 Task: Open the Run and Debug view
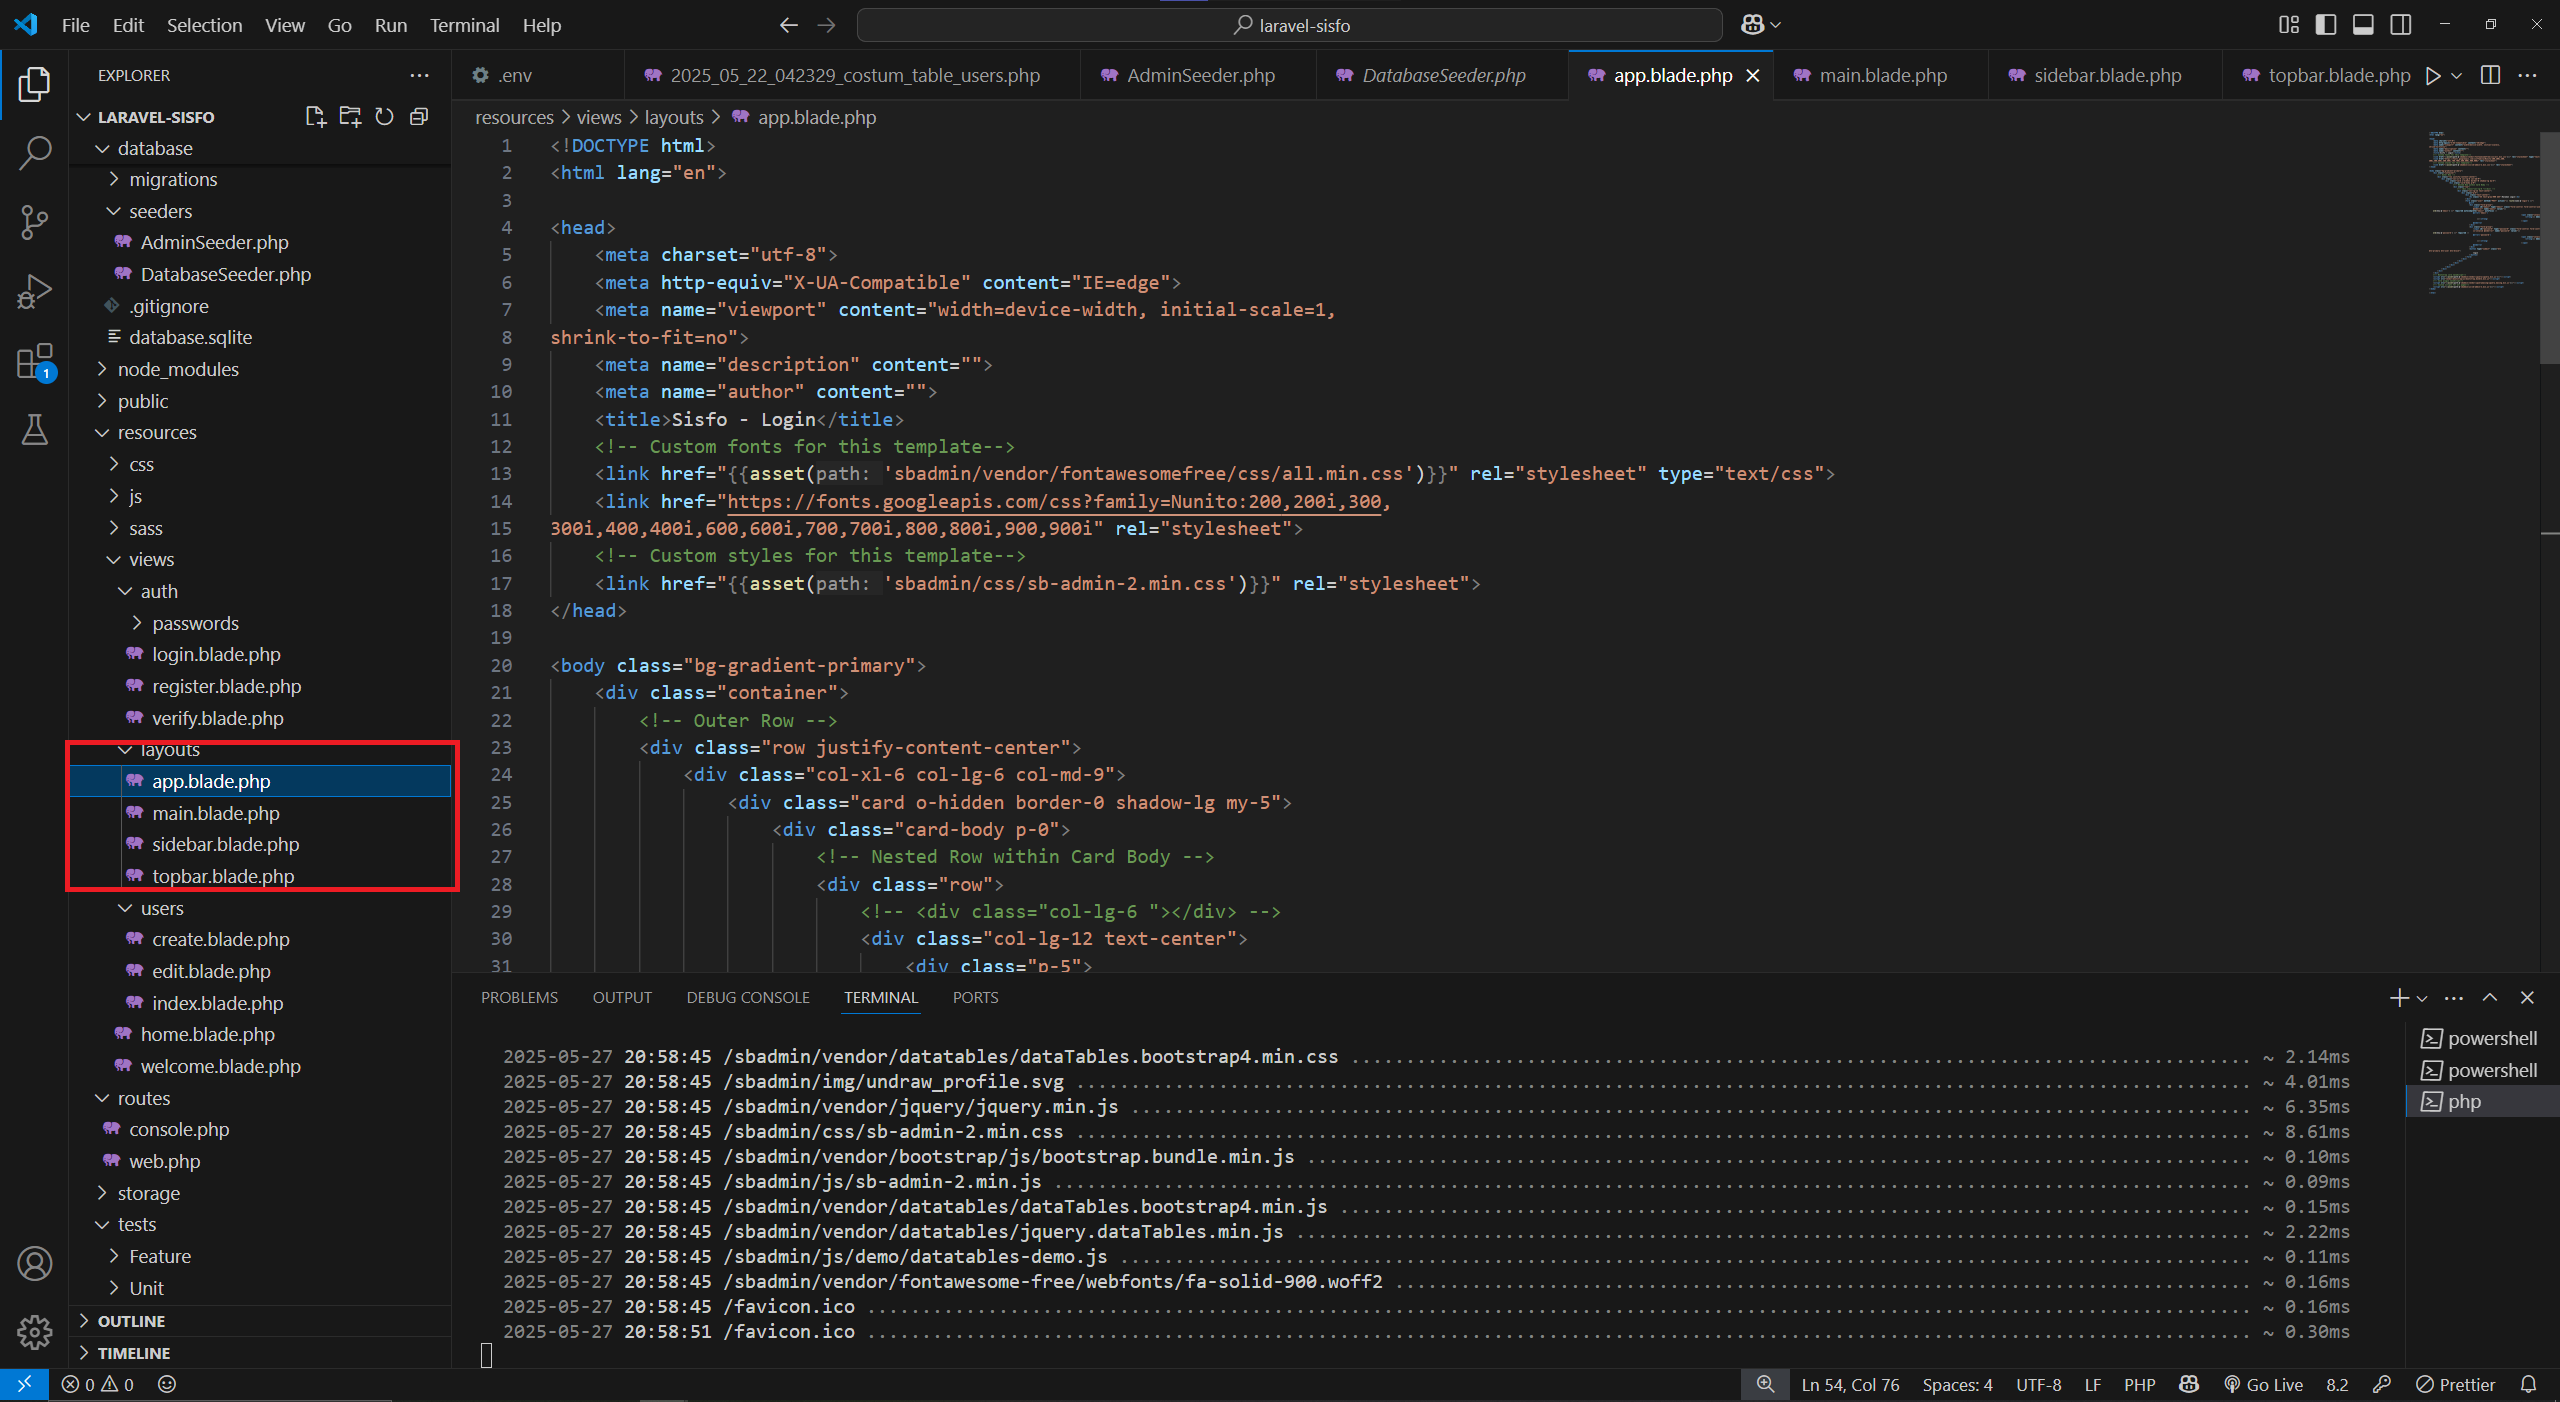pos(35,292)
